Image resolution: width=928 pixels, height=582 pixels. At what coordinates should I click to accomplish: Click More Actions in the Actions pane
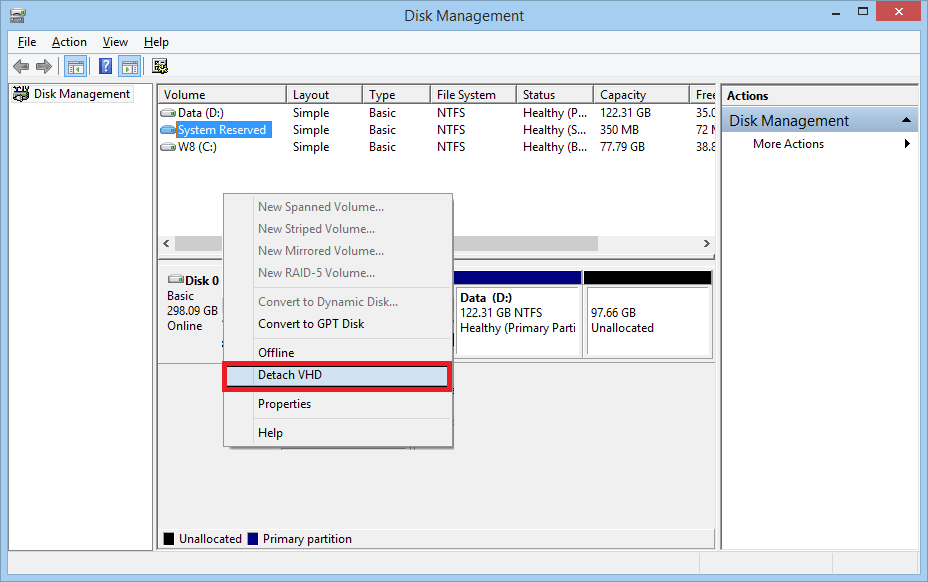(x=787, y=143)
